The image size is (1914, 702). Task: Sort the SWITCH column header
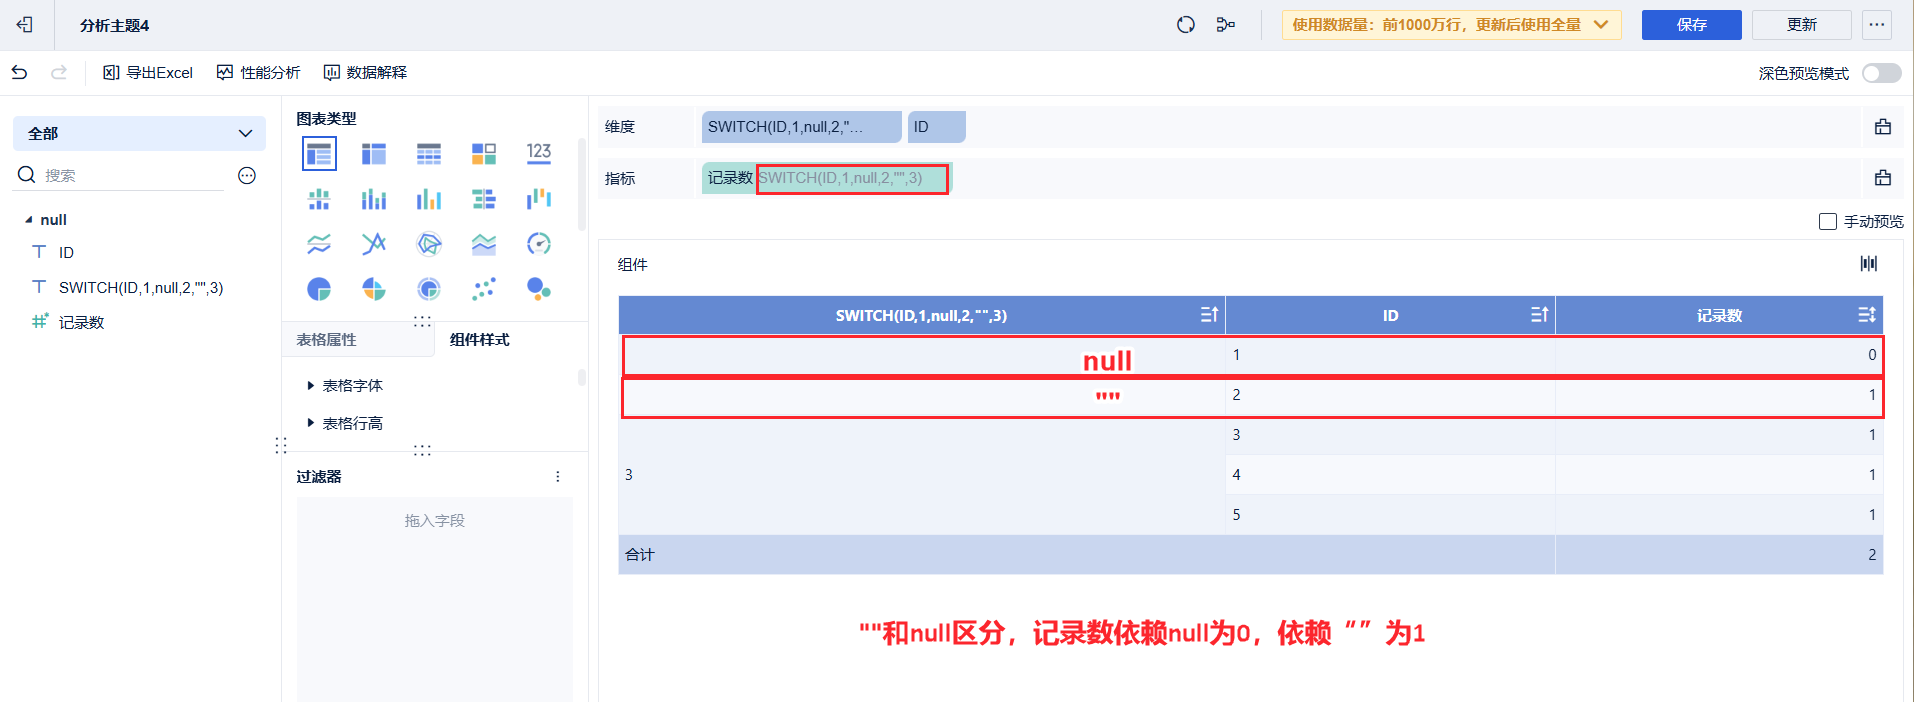pos(1209,315)
